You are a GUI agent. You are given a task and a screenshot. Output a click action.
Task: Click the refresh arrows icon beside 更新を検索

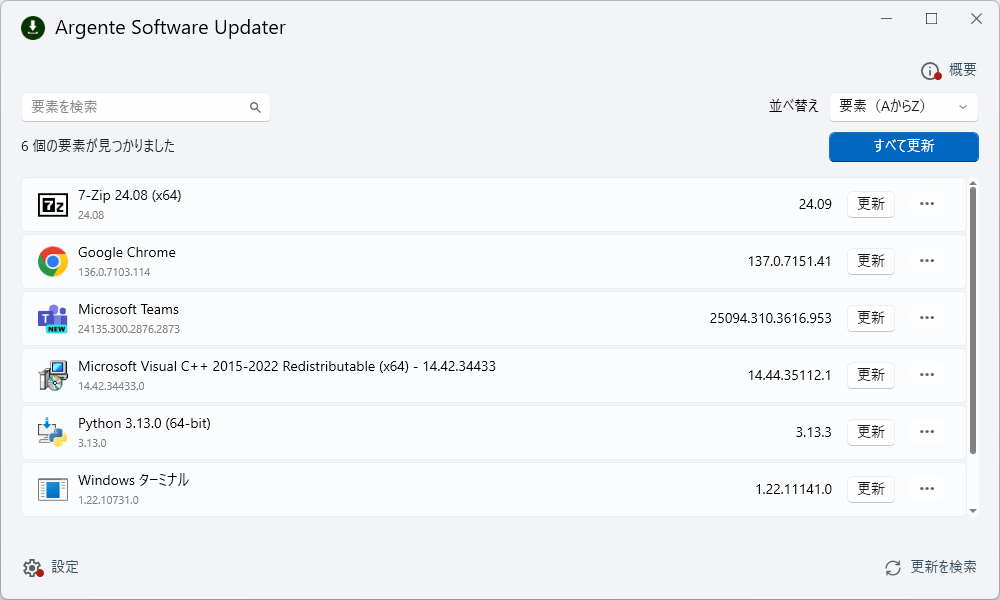(893, 567)
